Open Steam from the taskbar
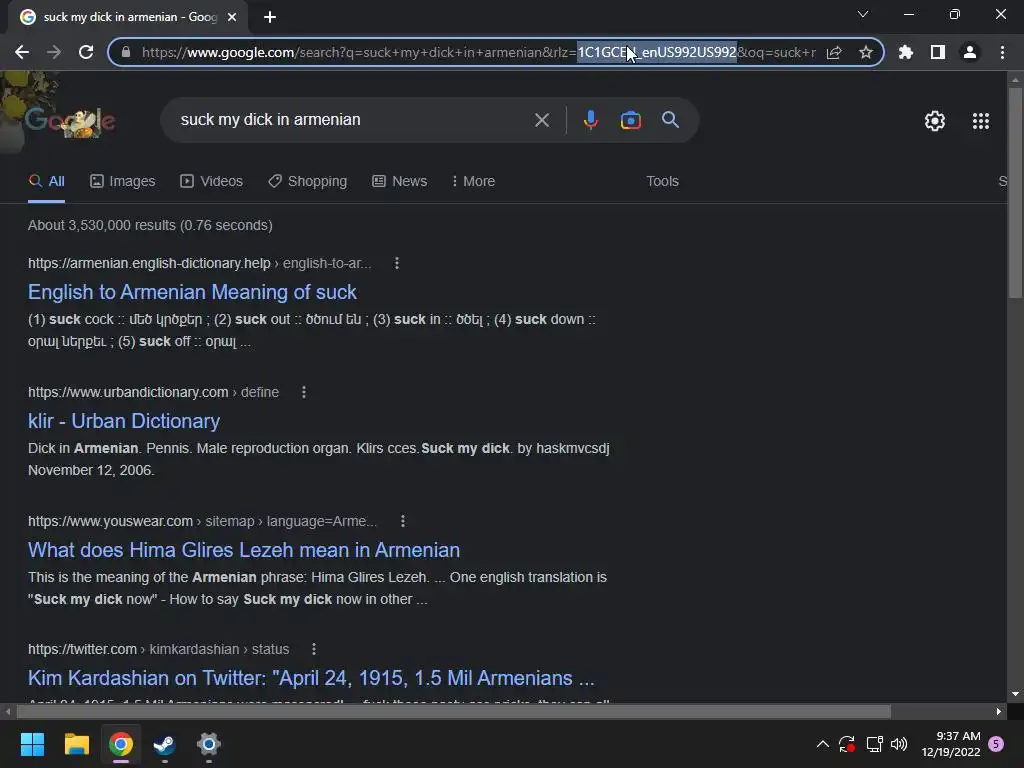The height and width of the screenshot is (768, 1024). (165, 744)
